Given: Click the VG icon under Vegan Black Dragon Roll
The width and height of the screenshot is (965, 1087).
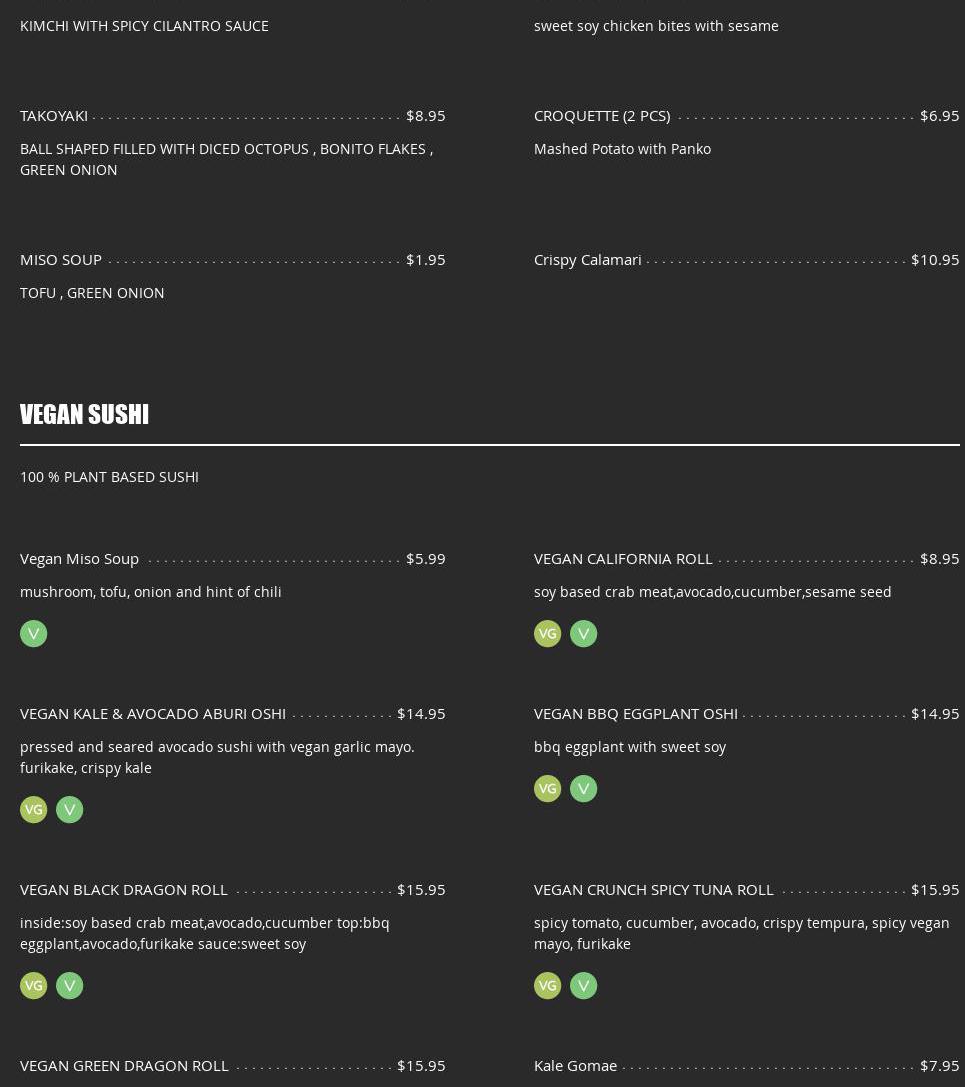Looking at the screenshot, I should point(33,985).
